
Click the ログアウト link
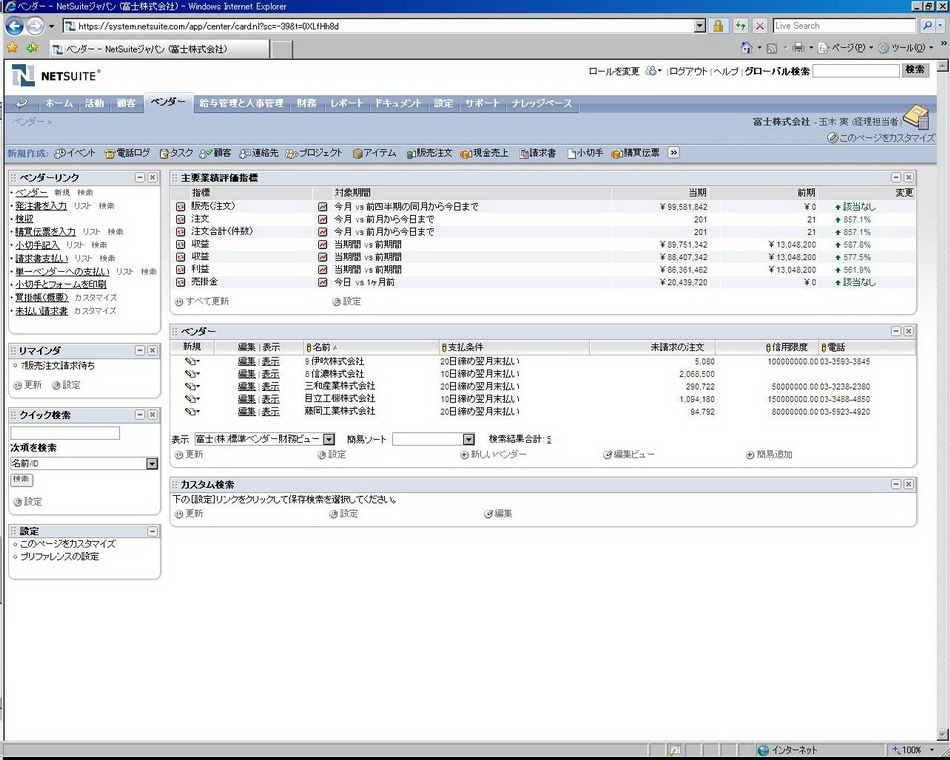coord(688,72)
